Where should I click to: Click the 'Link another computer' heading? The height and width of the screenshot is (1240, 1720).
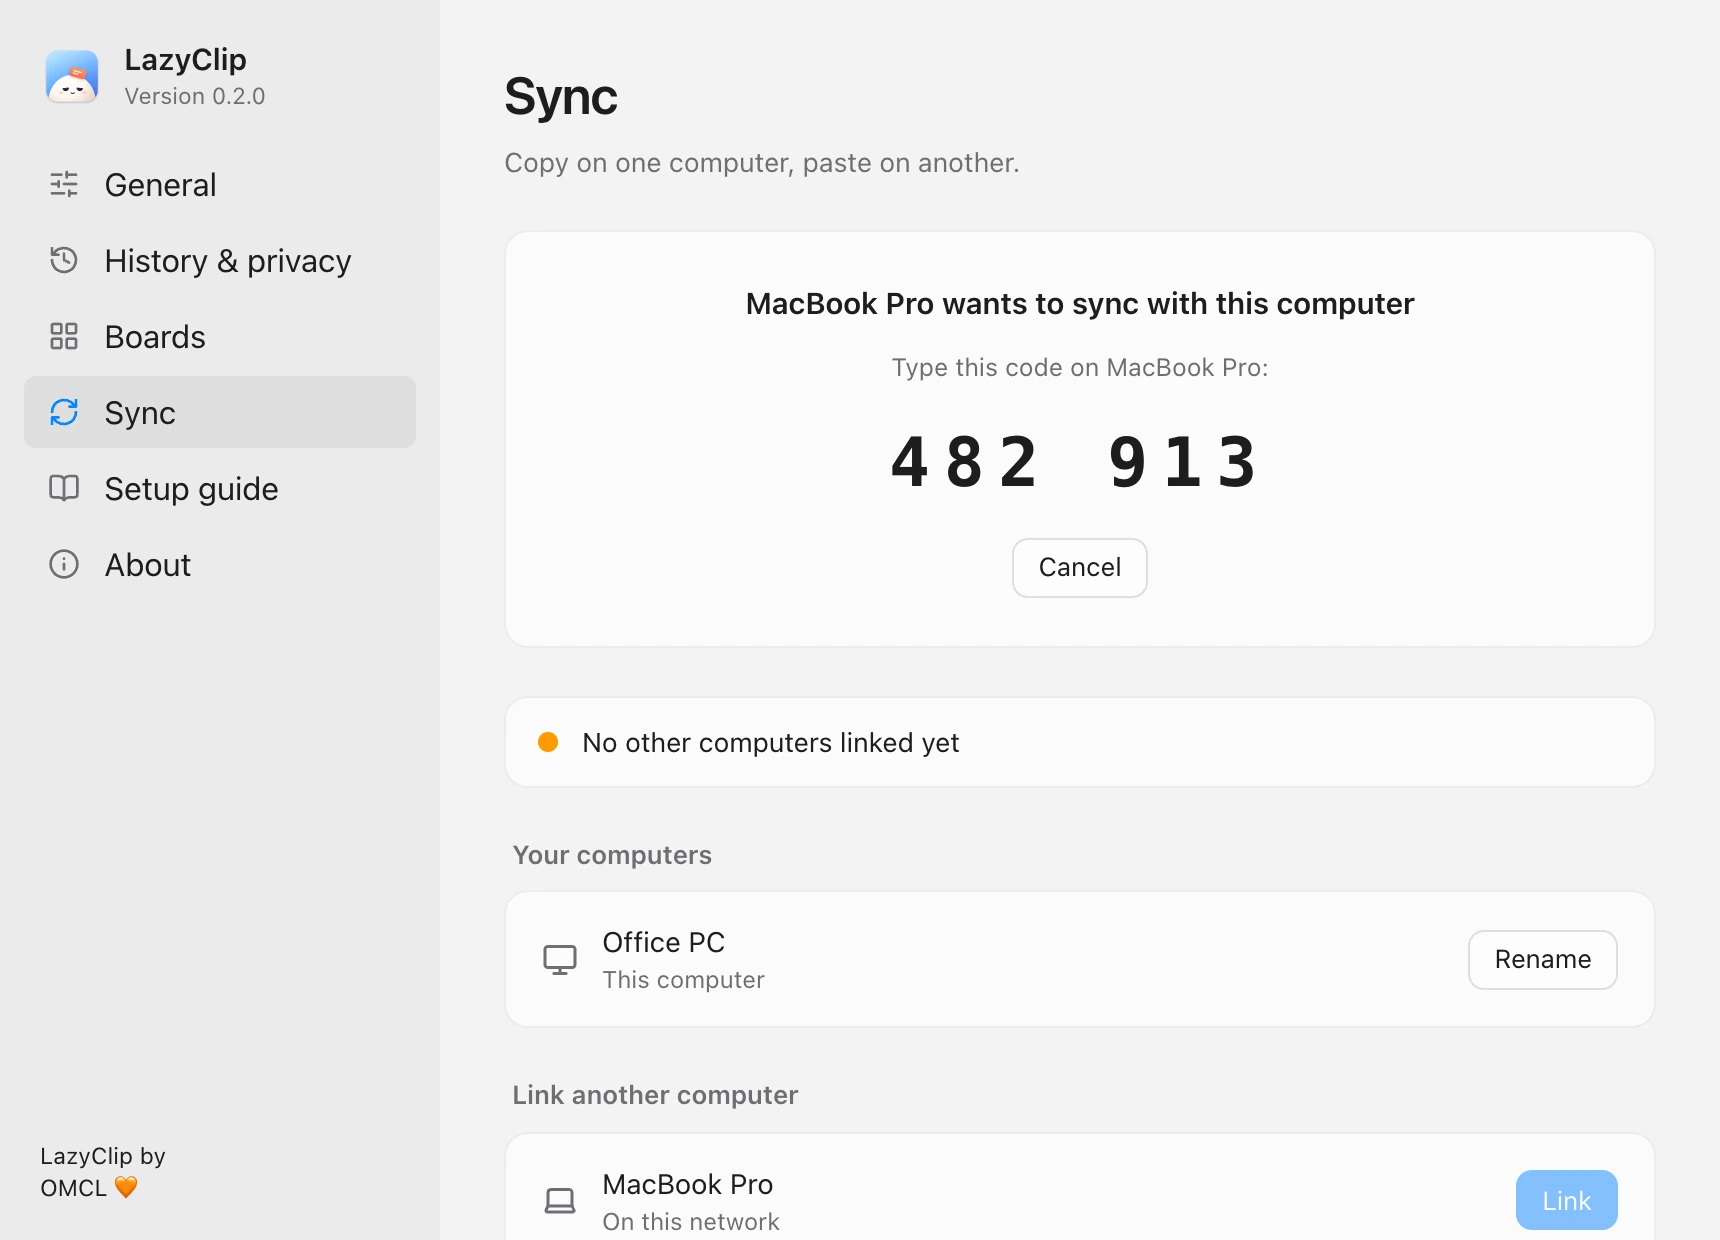pyautogui.click(x=655, y=1095)
